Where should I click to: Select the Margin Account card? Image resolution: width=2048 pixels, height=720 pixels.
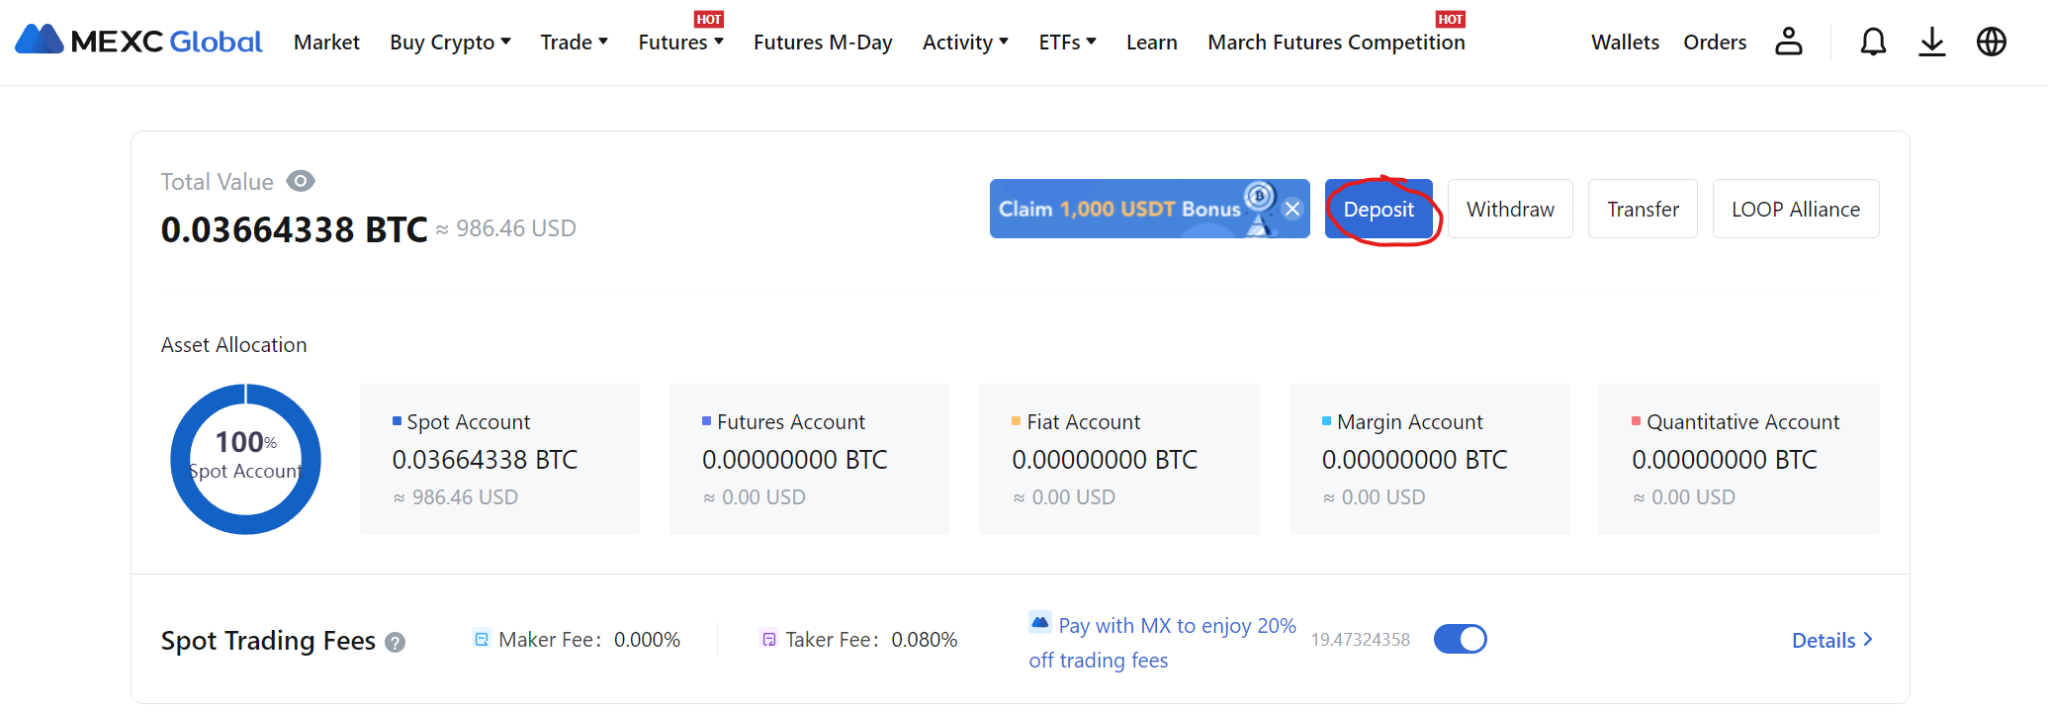coord(1429,459)
